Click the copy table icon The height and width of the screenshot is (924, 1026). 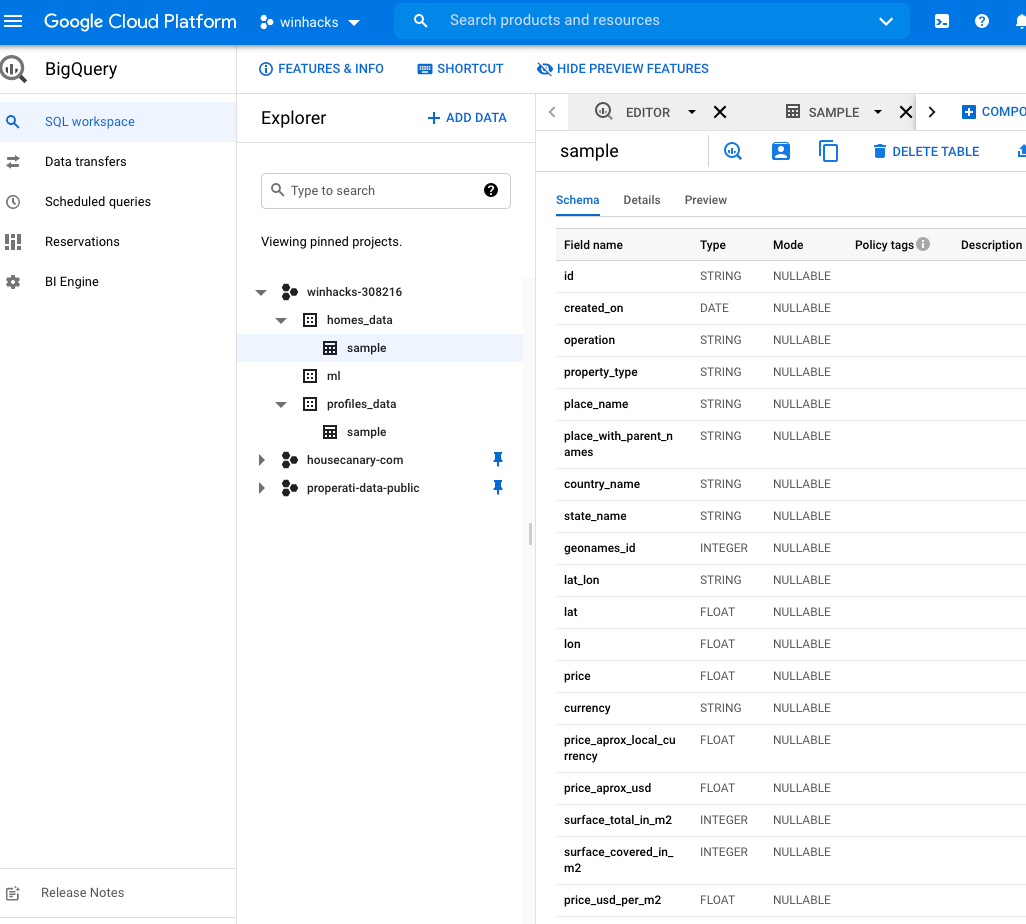point(828,151)
